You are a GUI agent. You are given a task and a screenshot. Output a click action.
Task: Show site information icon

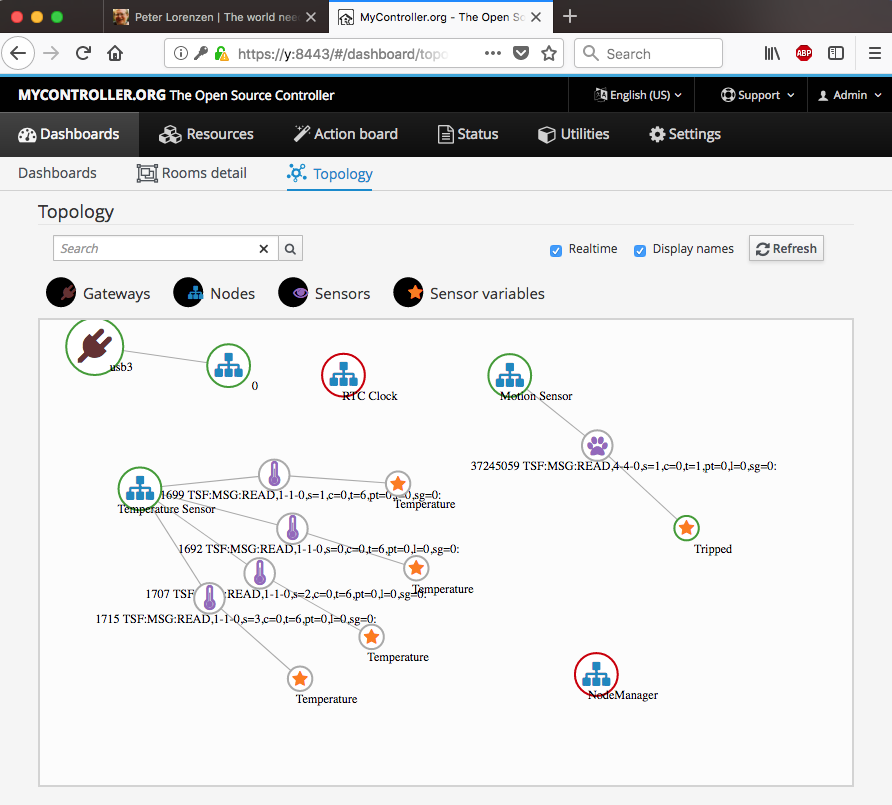[x=180, y=53]
